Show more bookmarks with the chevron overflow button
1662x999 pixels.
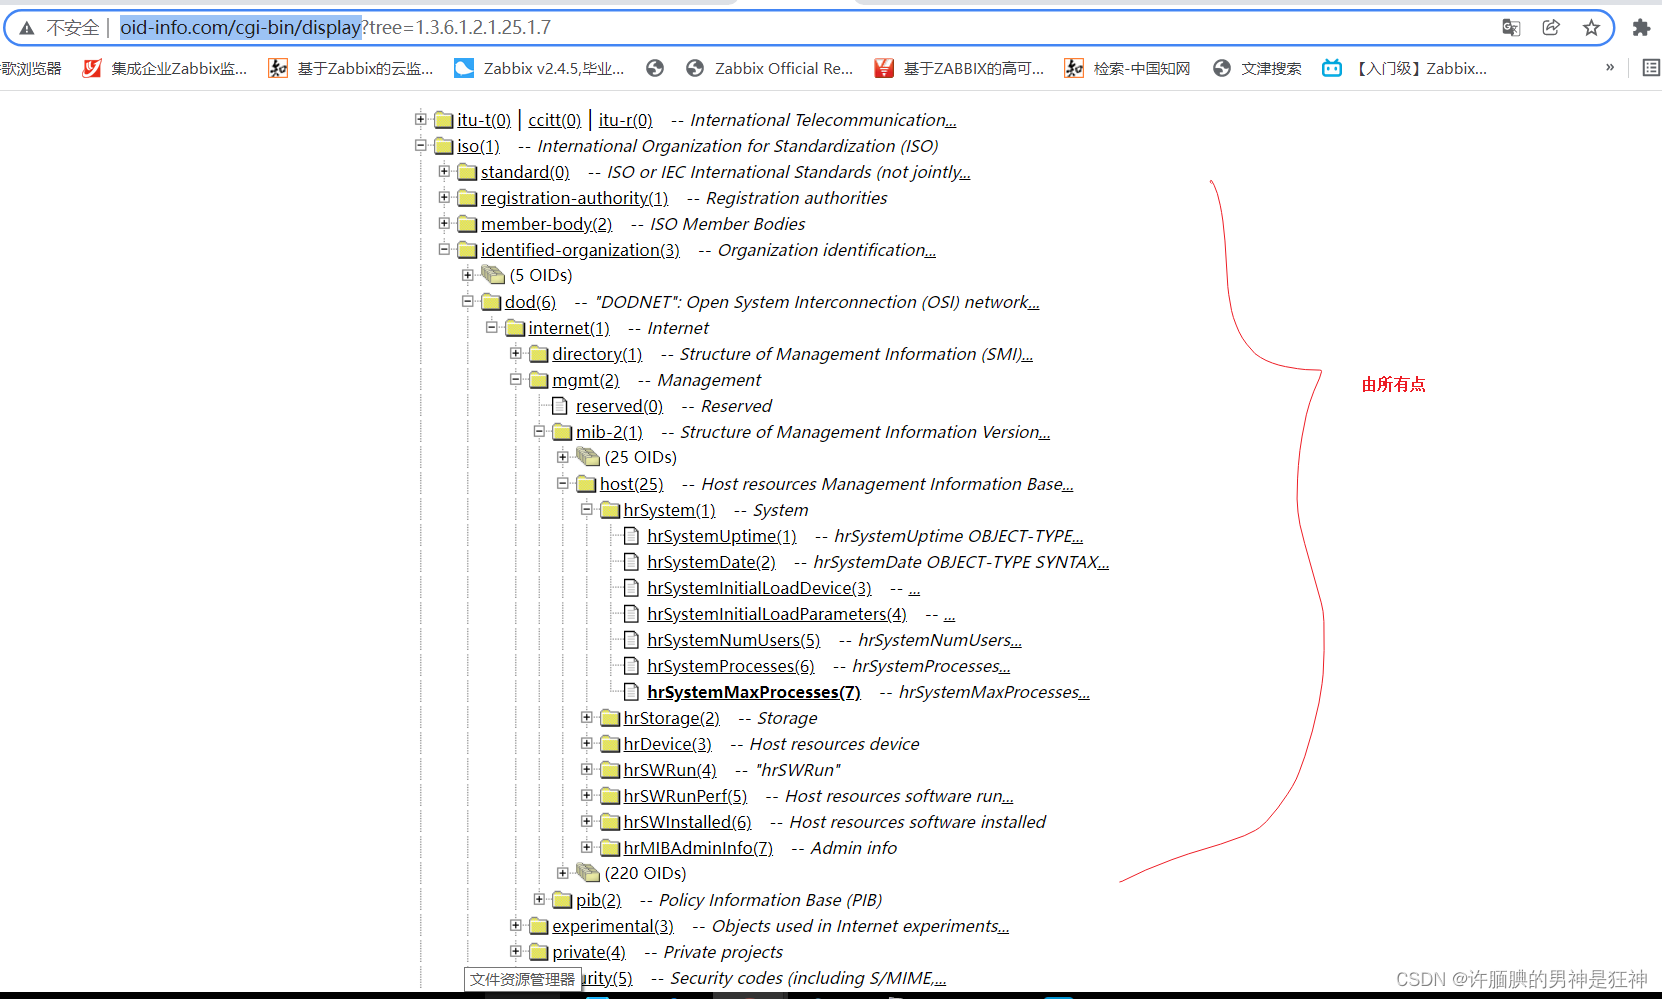click(1610, 68)
